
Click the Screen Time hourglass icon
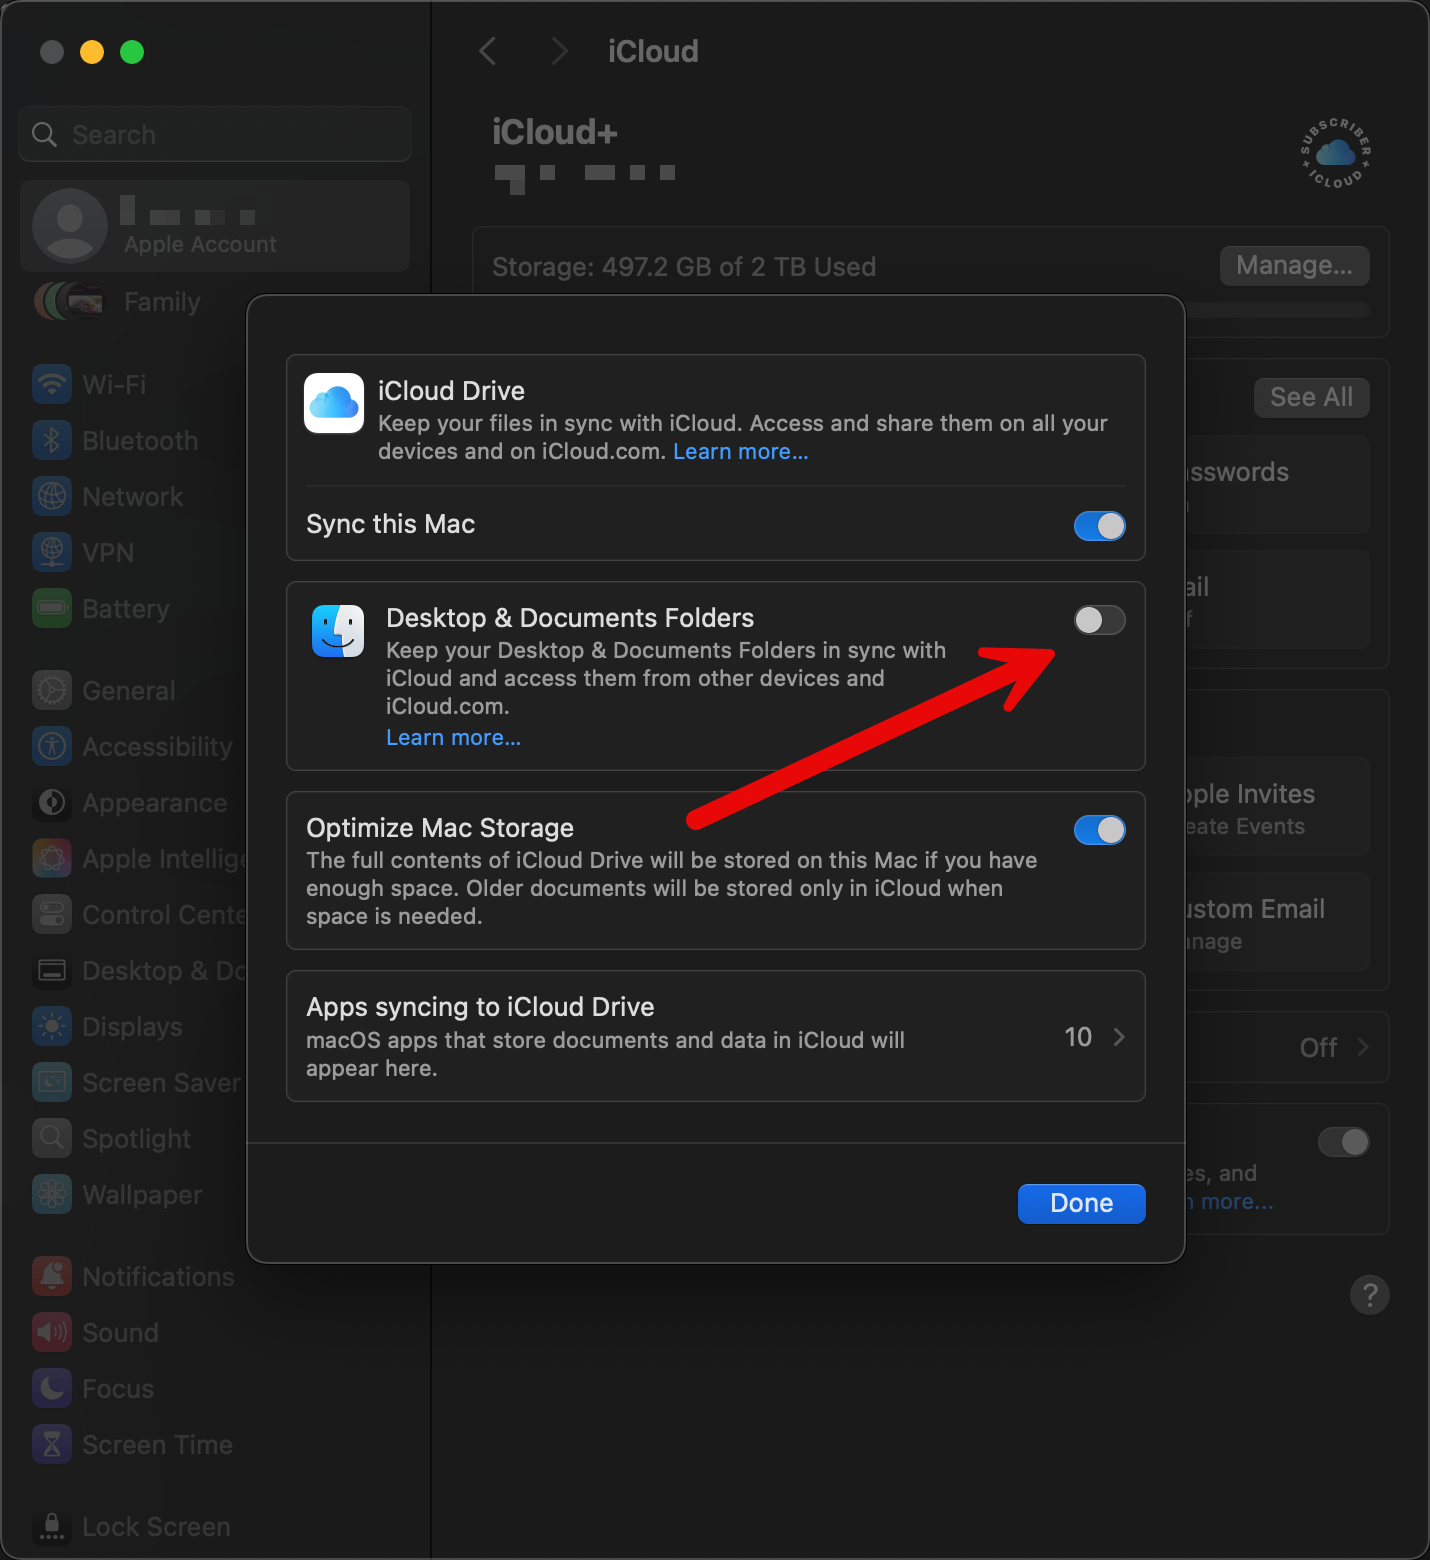point(52,1444)
